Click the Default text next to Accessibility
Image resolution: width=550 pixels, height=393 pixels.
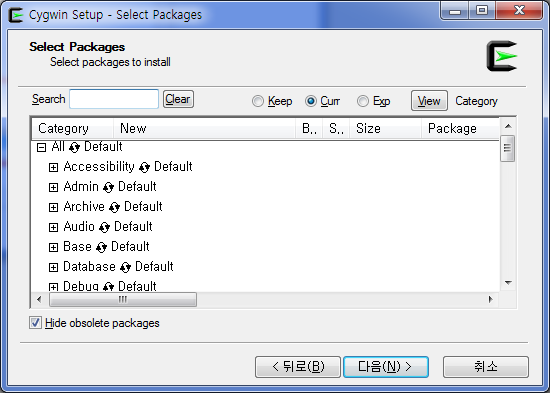click(173, 166)
